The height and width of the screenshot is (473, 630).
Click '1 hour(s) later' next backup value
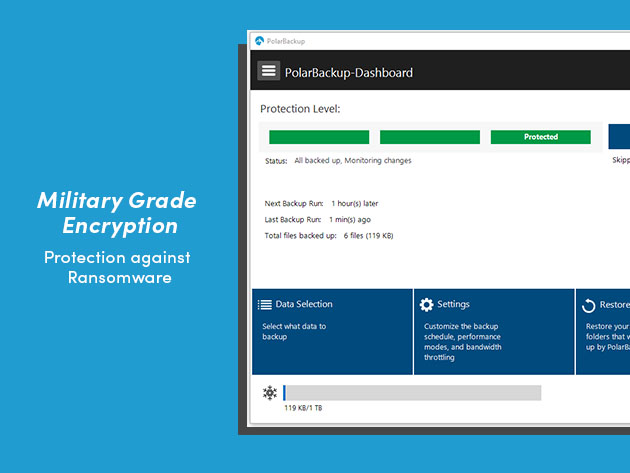pos(354,203)
